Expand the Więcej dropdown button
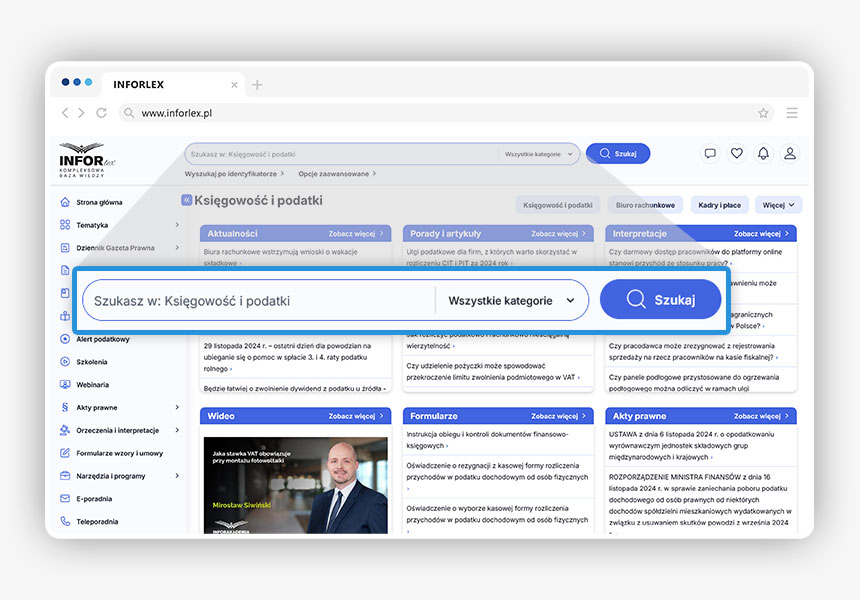Viewport: 860px width, 600px height. [779, 205]
